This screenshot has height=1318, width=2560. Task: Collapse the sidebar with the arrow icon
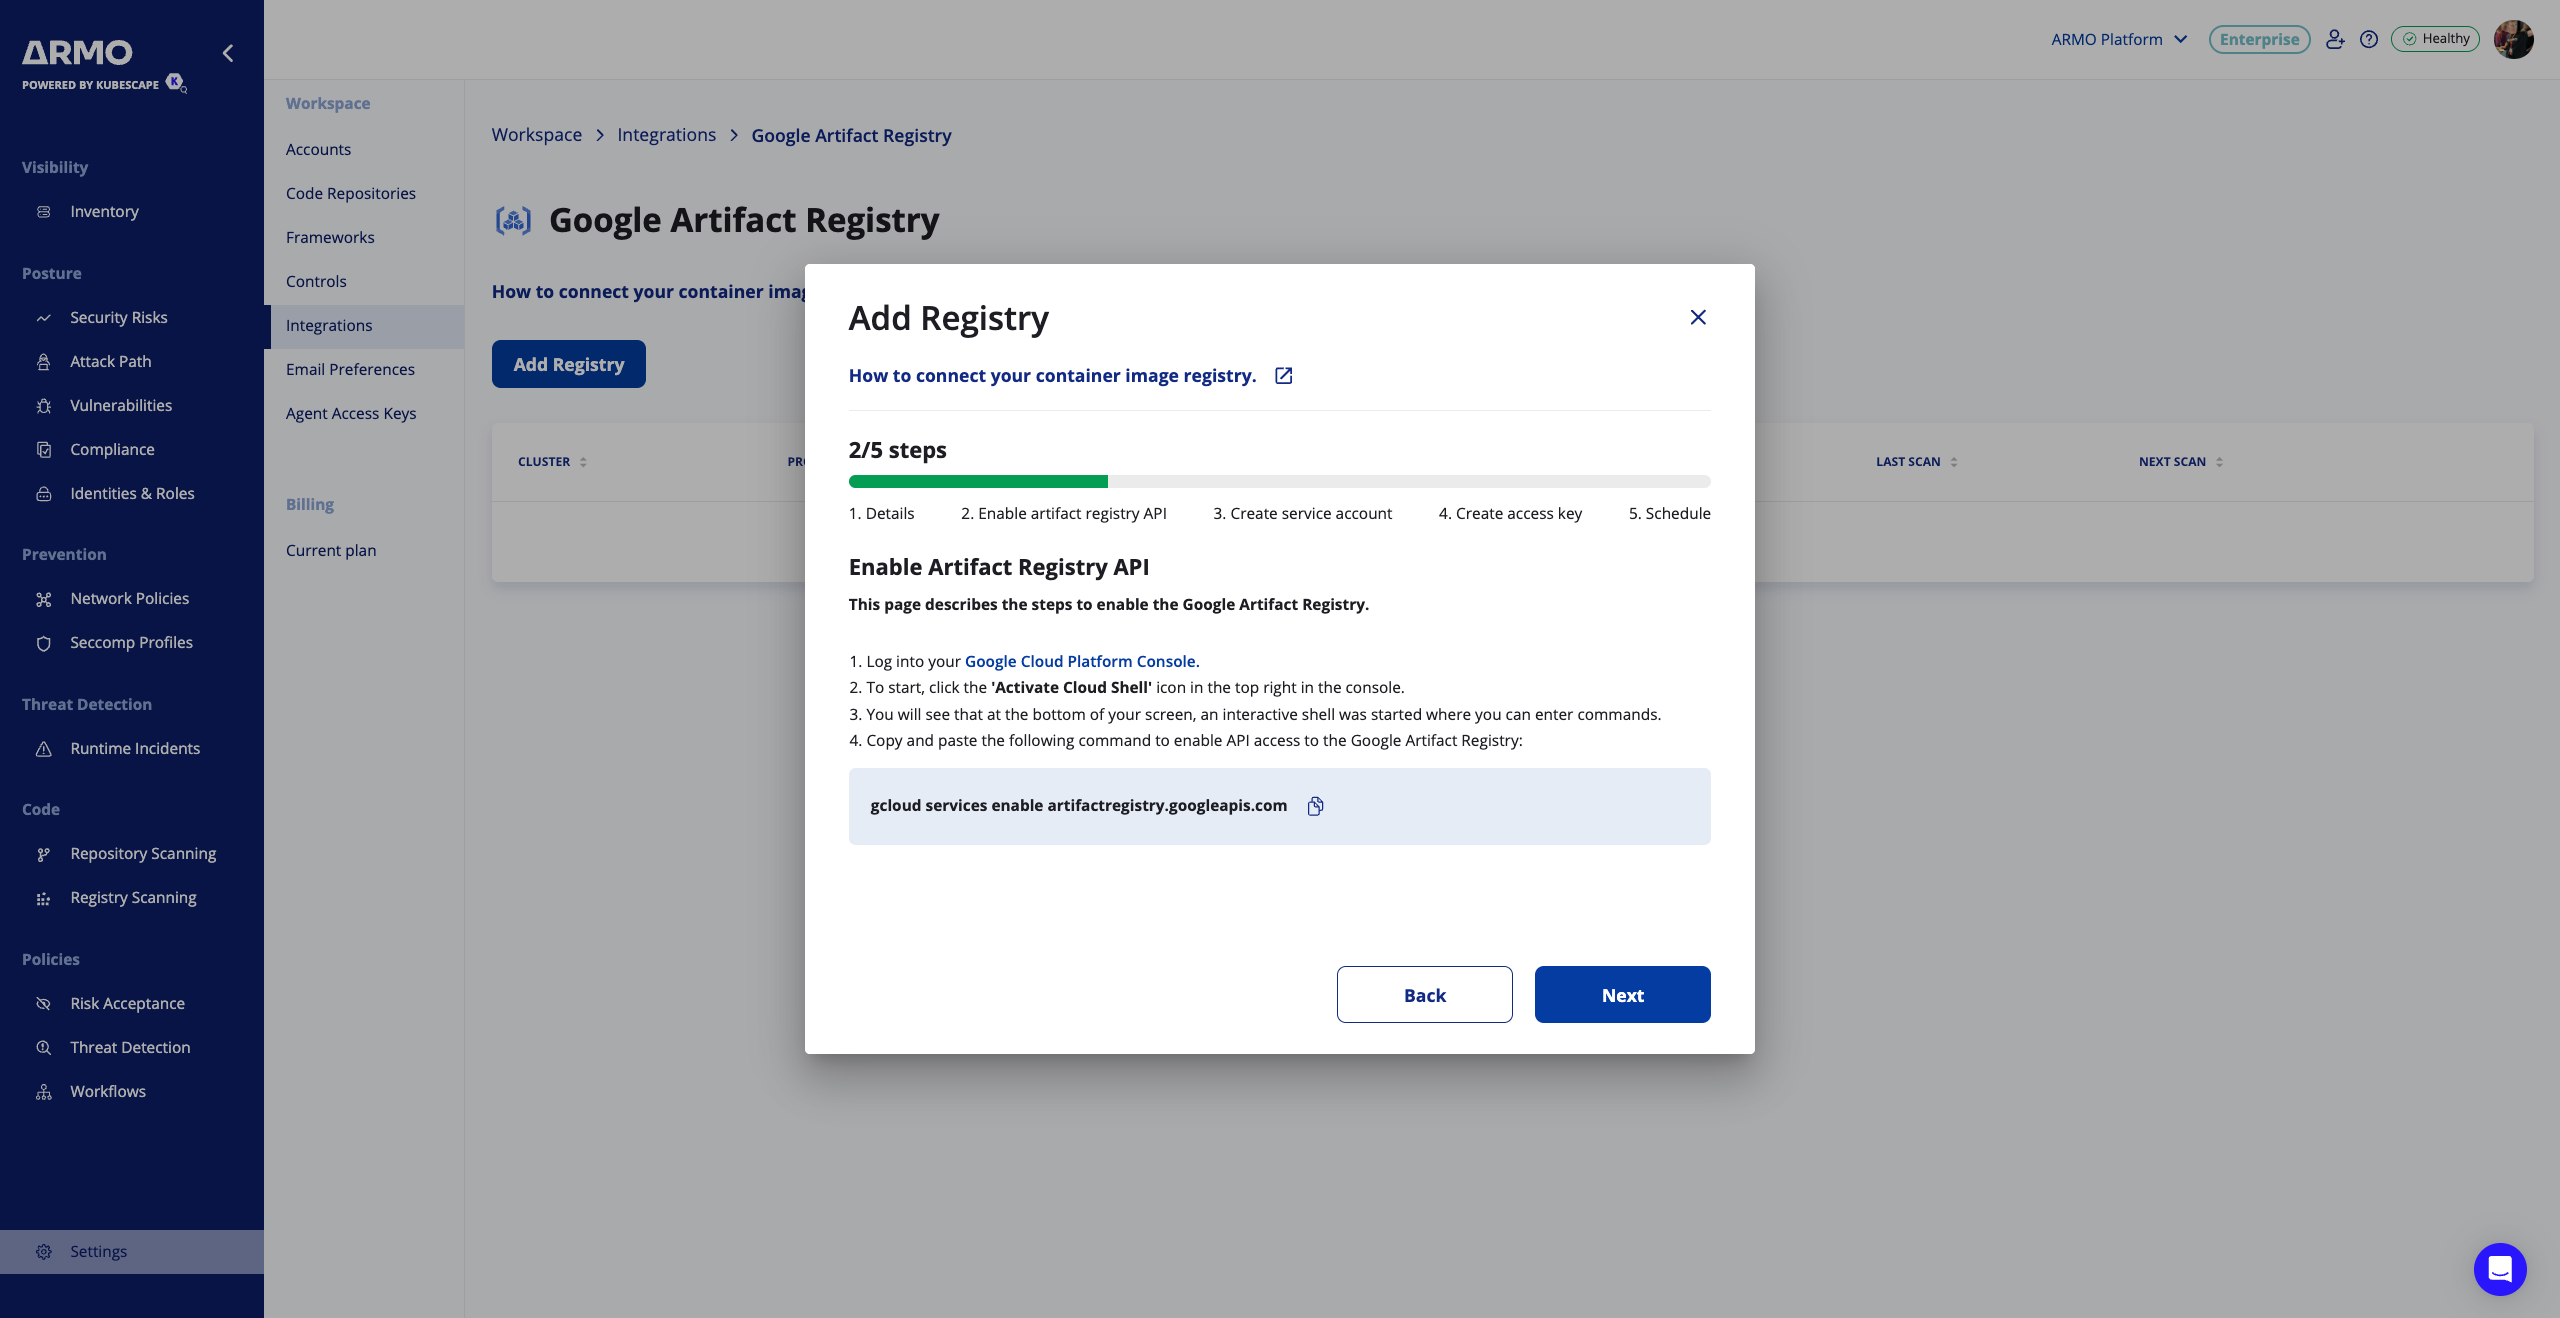(228, 53)
